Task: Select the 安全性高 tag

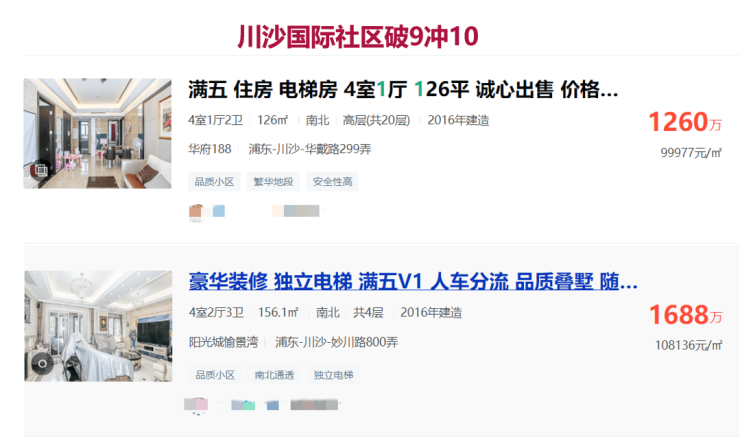Action: point(333,182)
